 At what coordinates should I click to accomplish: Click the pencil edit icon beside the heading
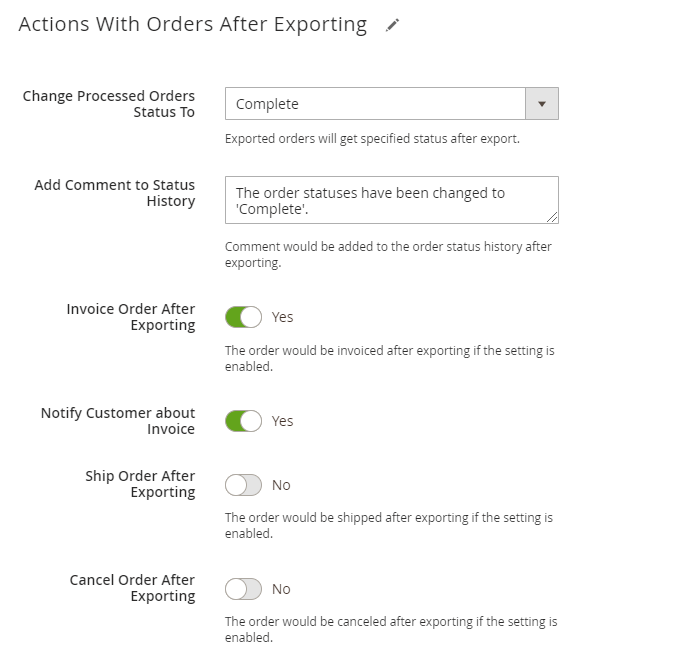392,26
